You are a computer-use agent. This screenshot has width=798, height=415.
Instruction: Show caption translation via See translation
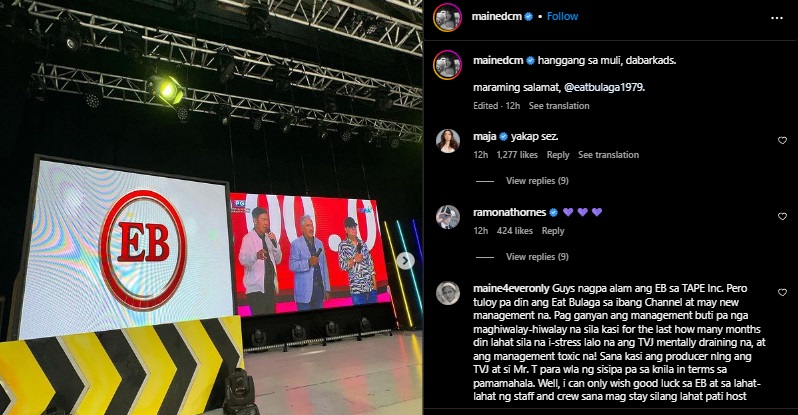pyautogui.click(x=559, y=106)
